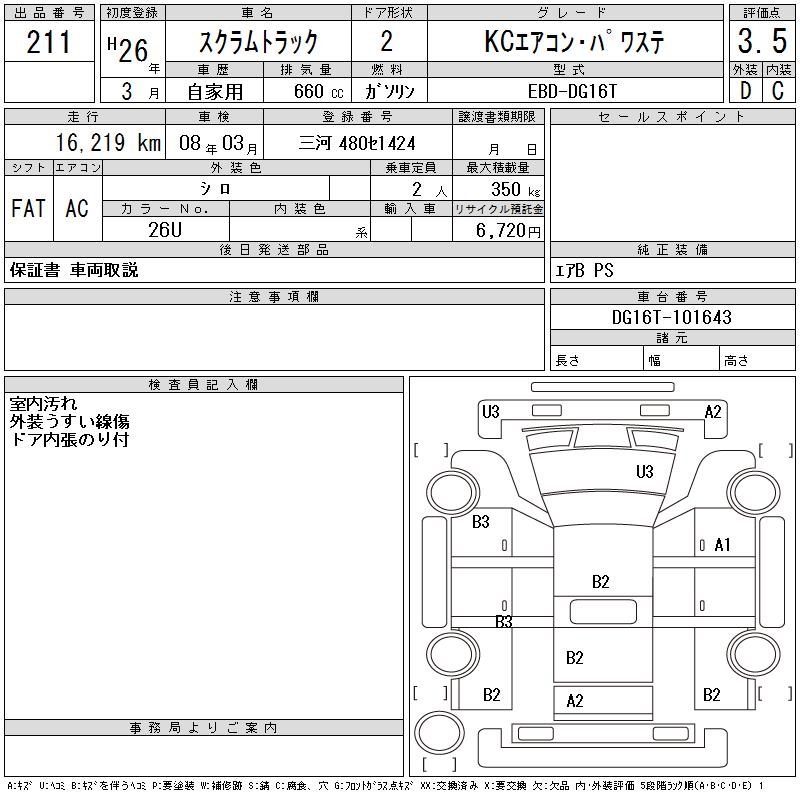This screenshot has width=800, height=800.
Task: Click the lot number 211
Action: pos(48,42)
